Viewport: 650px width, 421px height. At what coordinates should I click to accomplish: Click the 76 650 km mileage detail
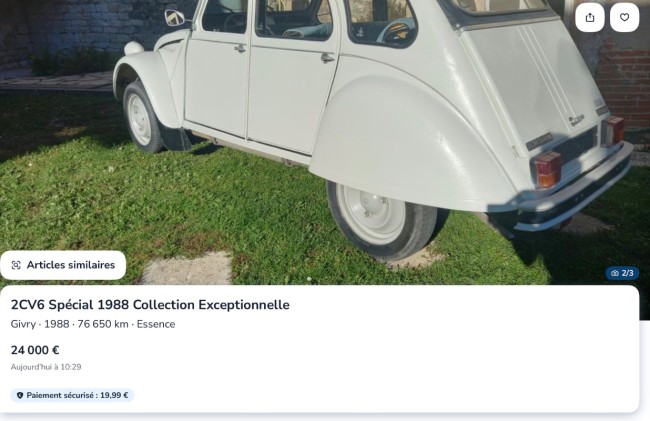103,324
